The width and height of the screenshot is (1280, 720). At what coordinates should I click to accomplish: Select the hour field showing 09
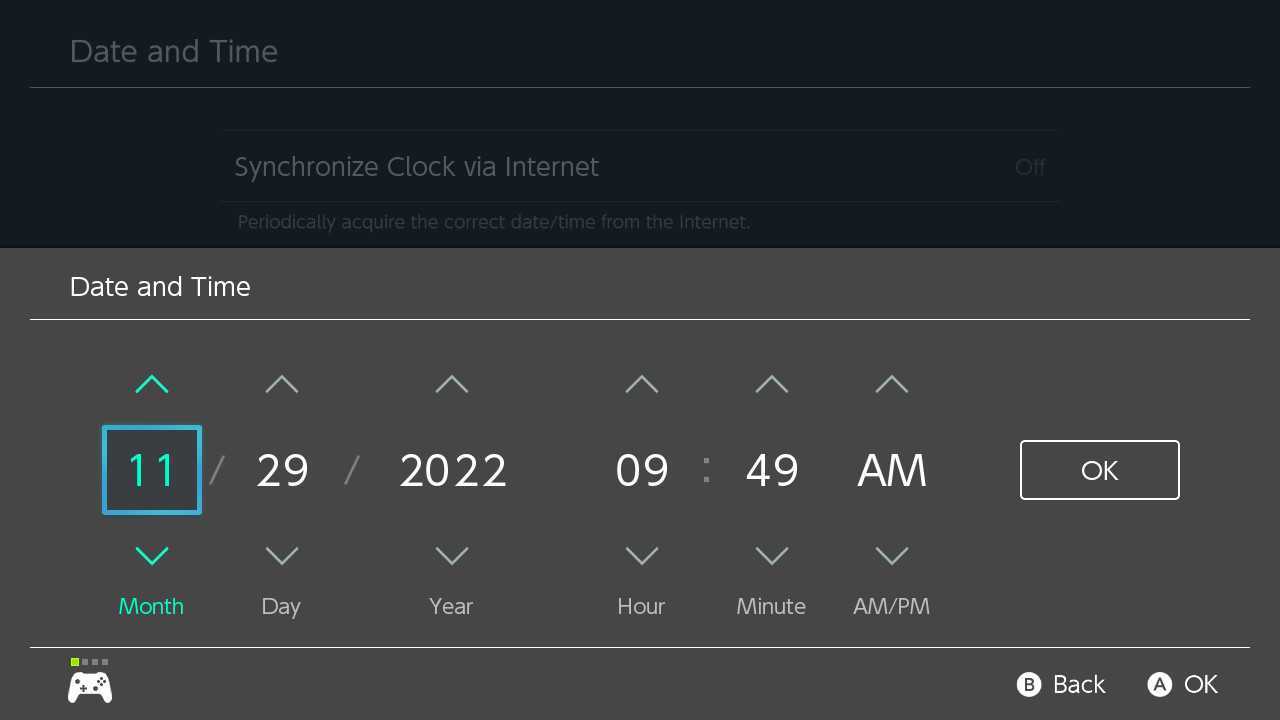pos(642,470)
